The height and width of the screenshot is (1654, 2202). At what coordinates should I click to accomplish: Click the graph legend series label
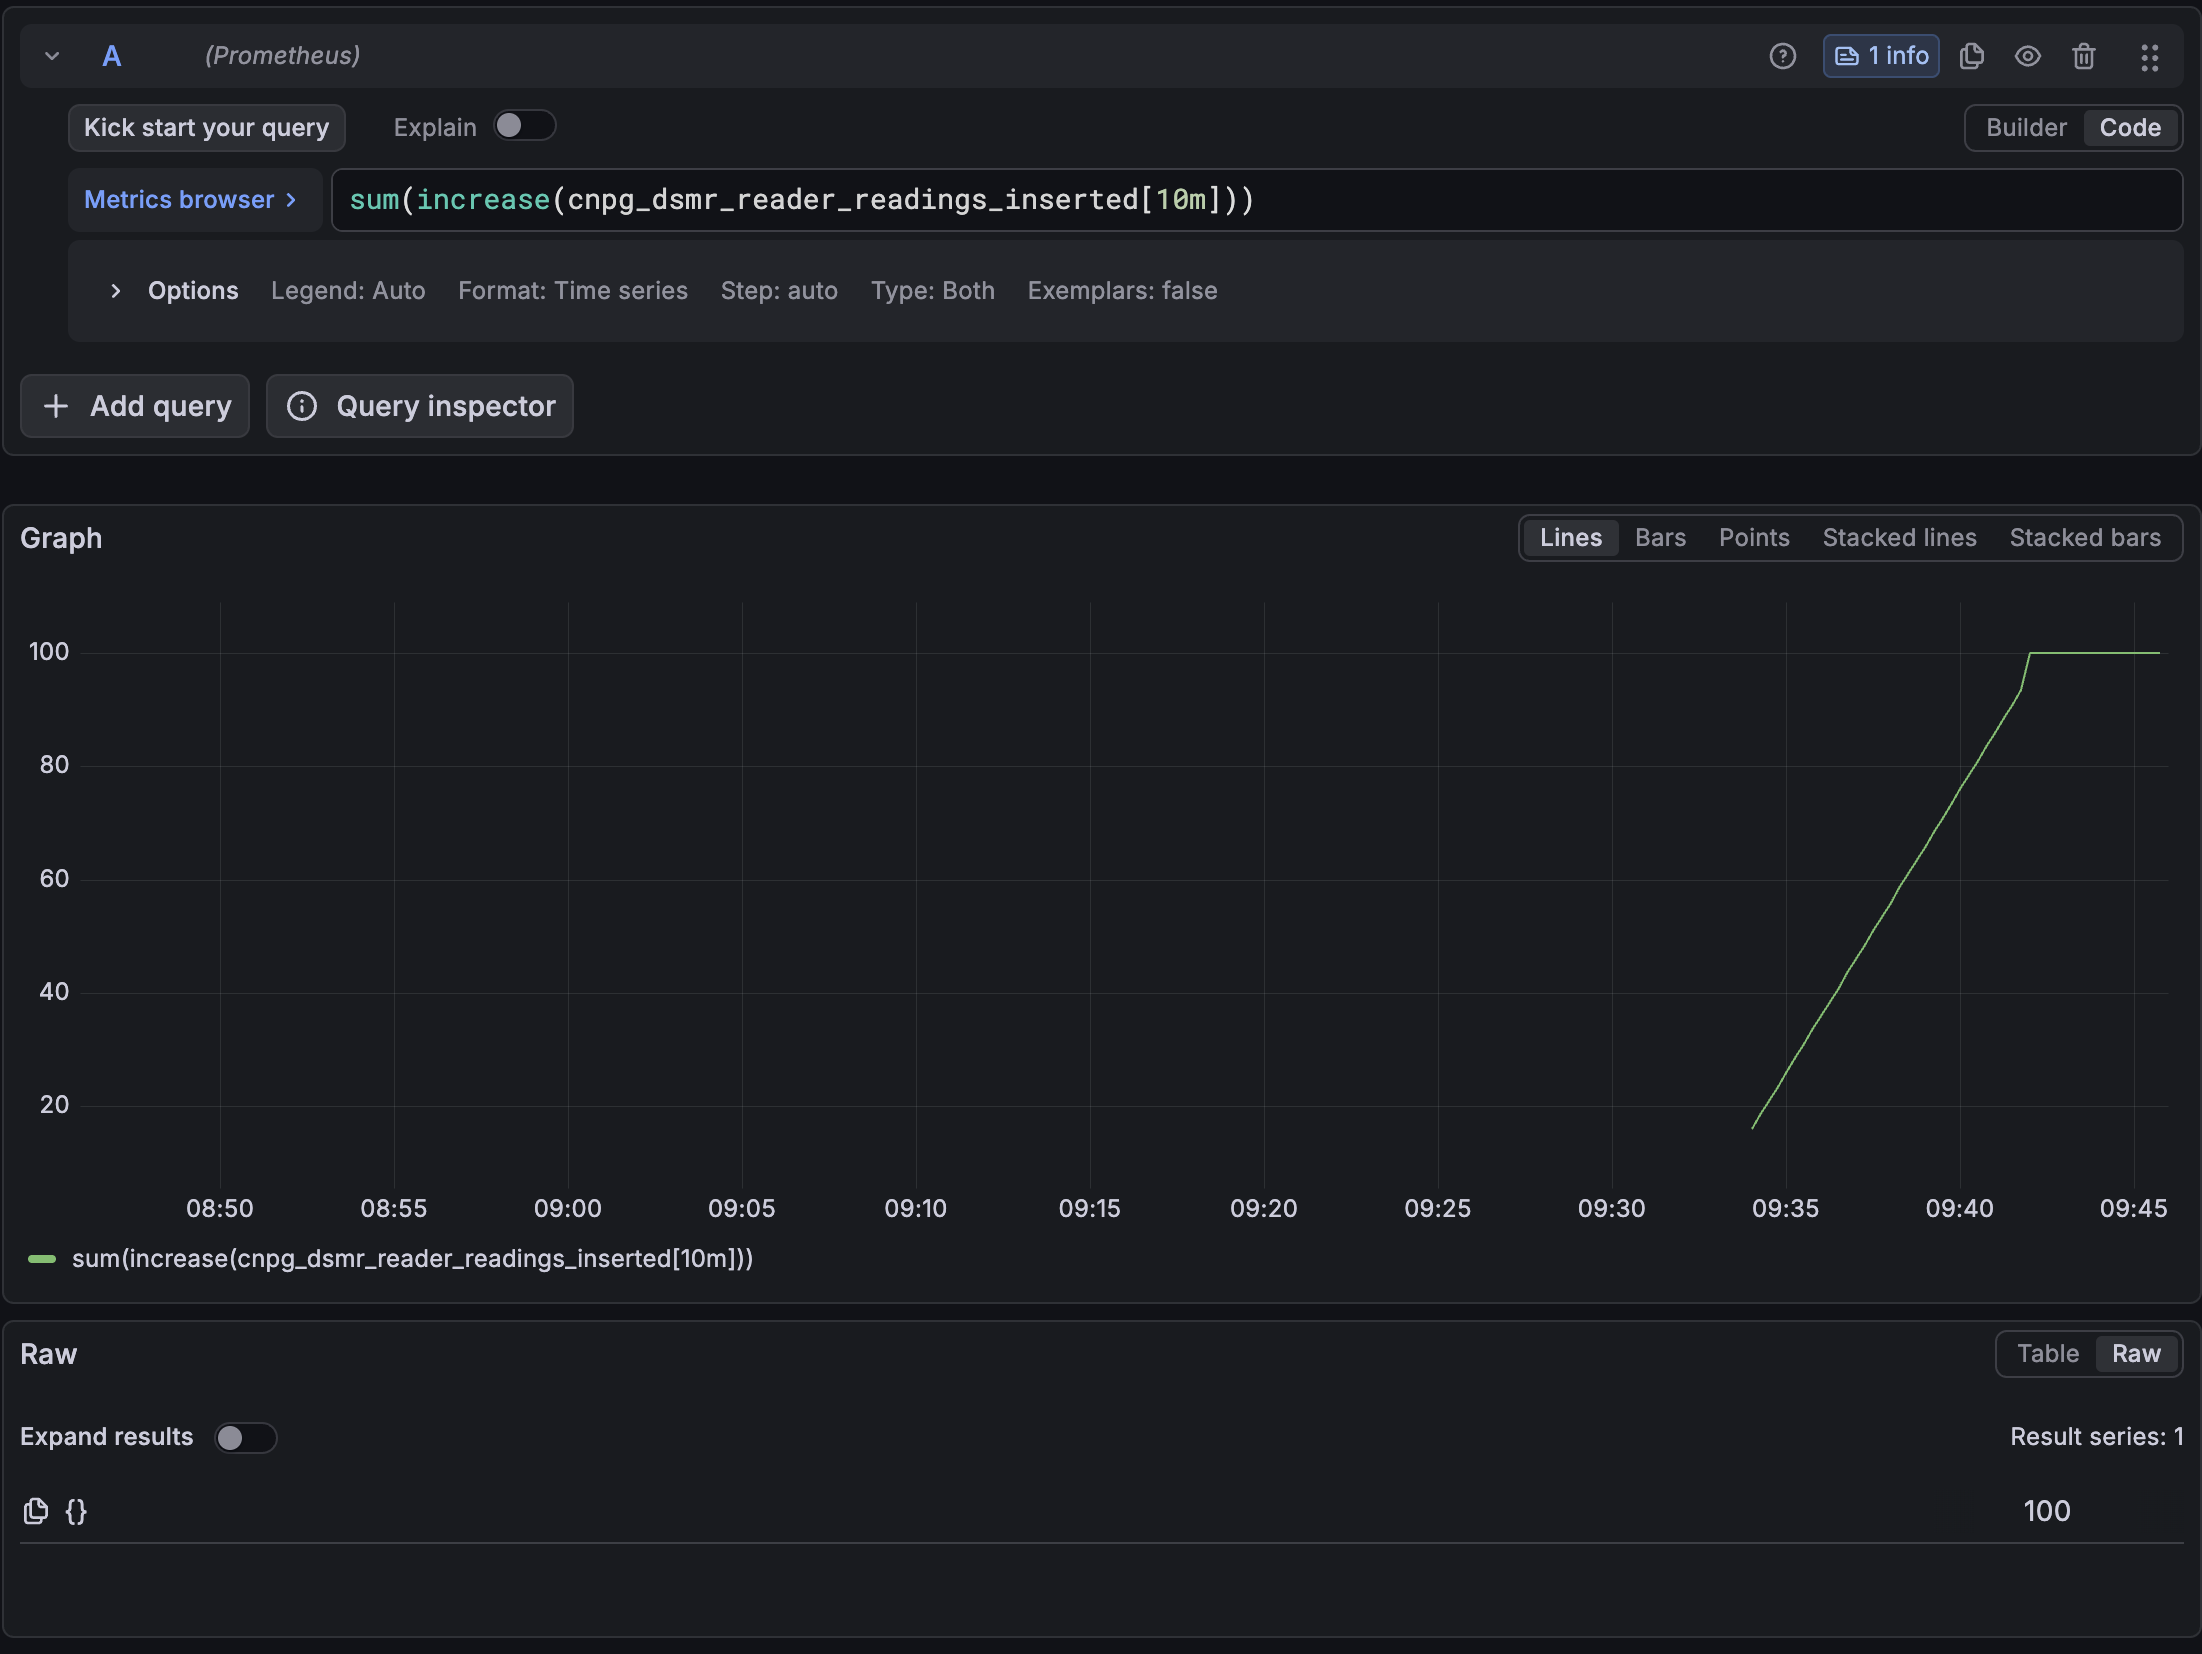click(x=412, y=1259)
